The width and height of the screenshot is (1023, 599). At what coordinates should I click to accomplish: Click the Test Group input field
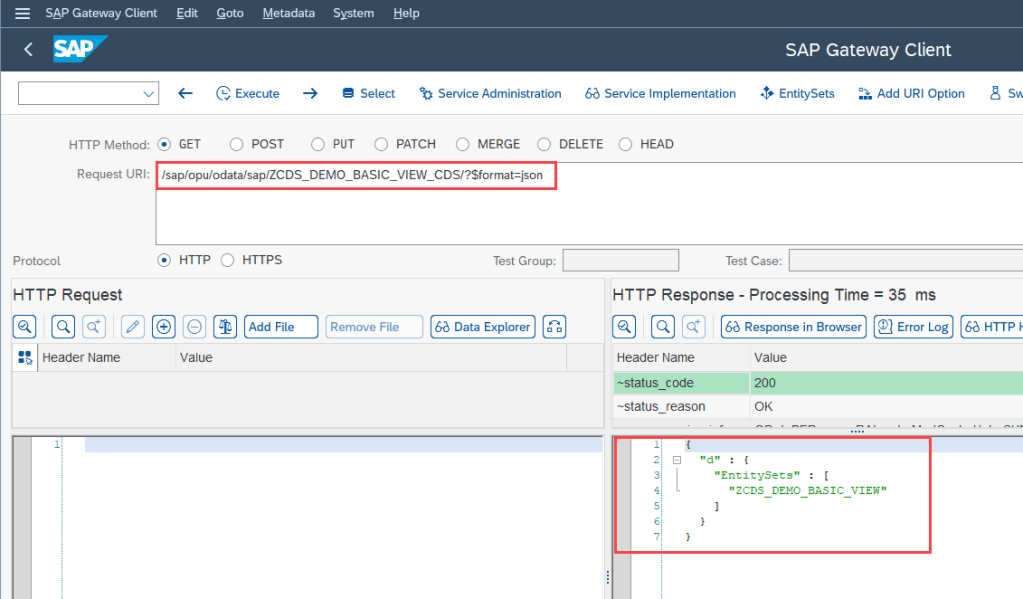pos(620,261)
